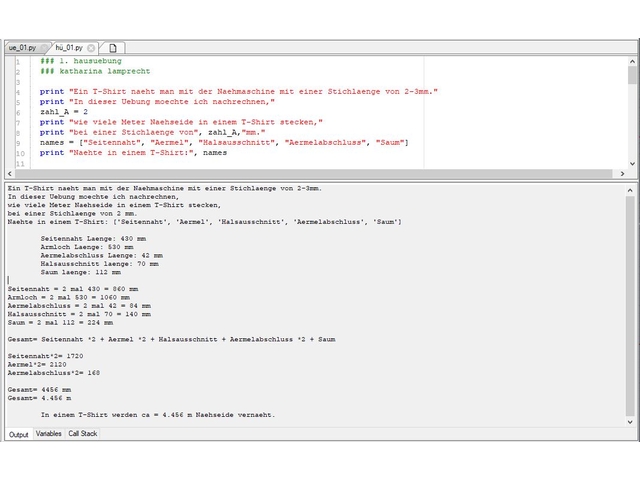Screen dimensions: 640x480
Task: Click editor vertical scrollbar up arrow
Action: click(632, 62)
